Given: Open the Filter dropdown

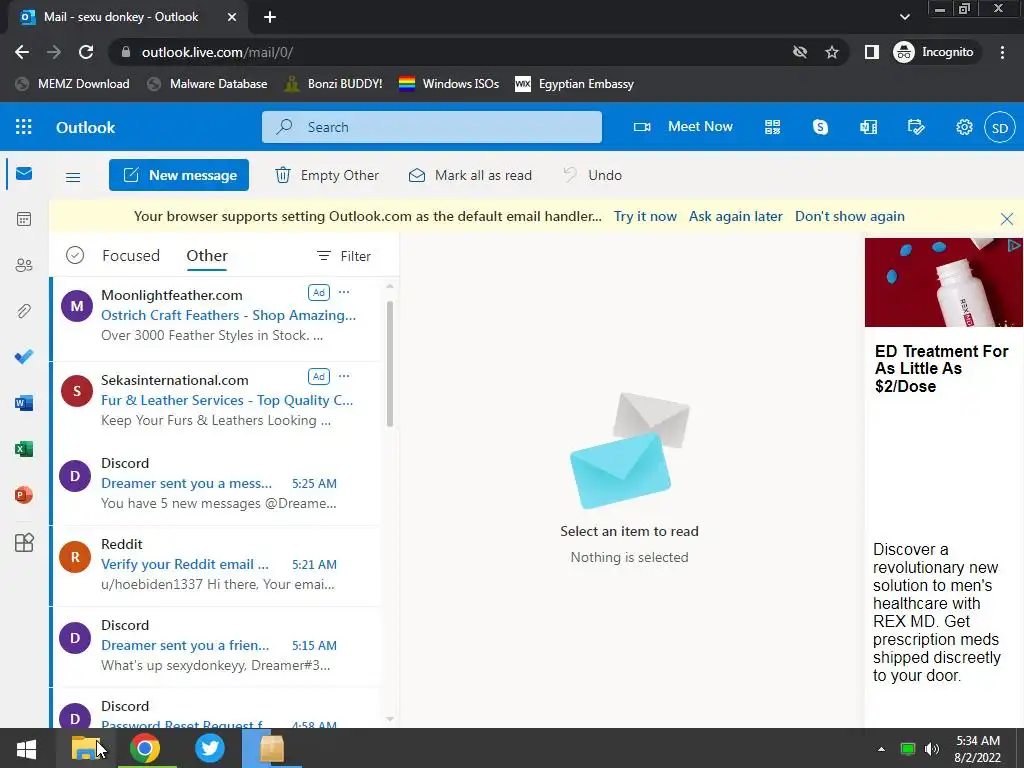Looking at the screenshot, I should pos(344,256).
